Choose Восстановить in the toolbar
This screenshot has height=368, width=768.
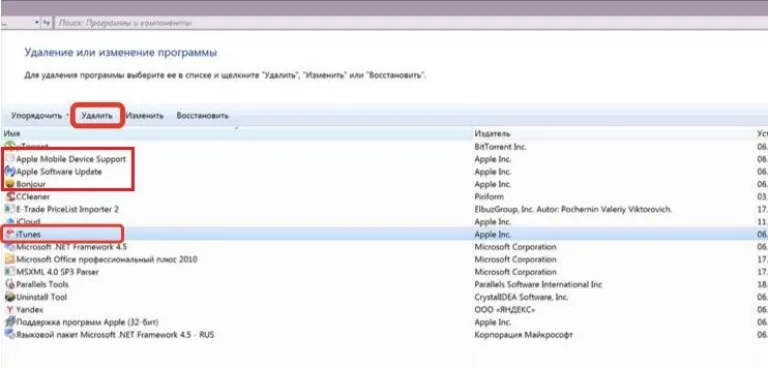(202, 116)
